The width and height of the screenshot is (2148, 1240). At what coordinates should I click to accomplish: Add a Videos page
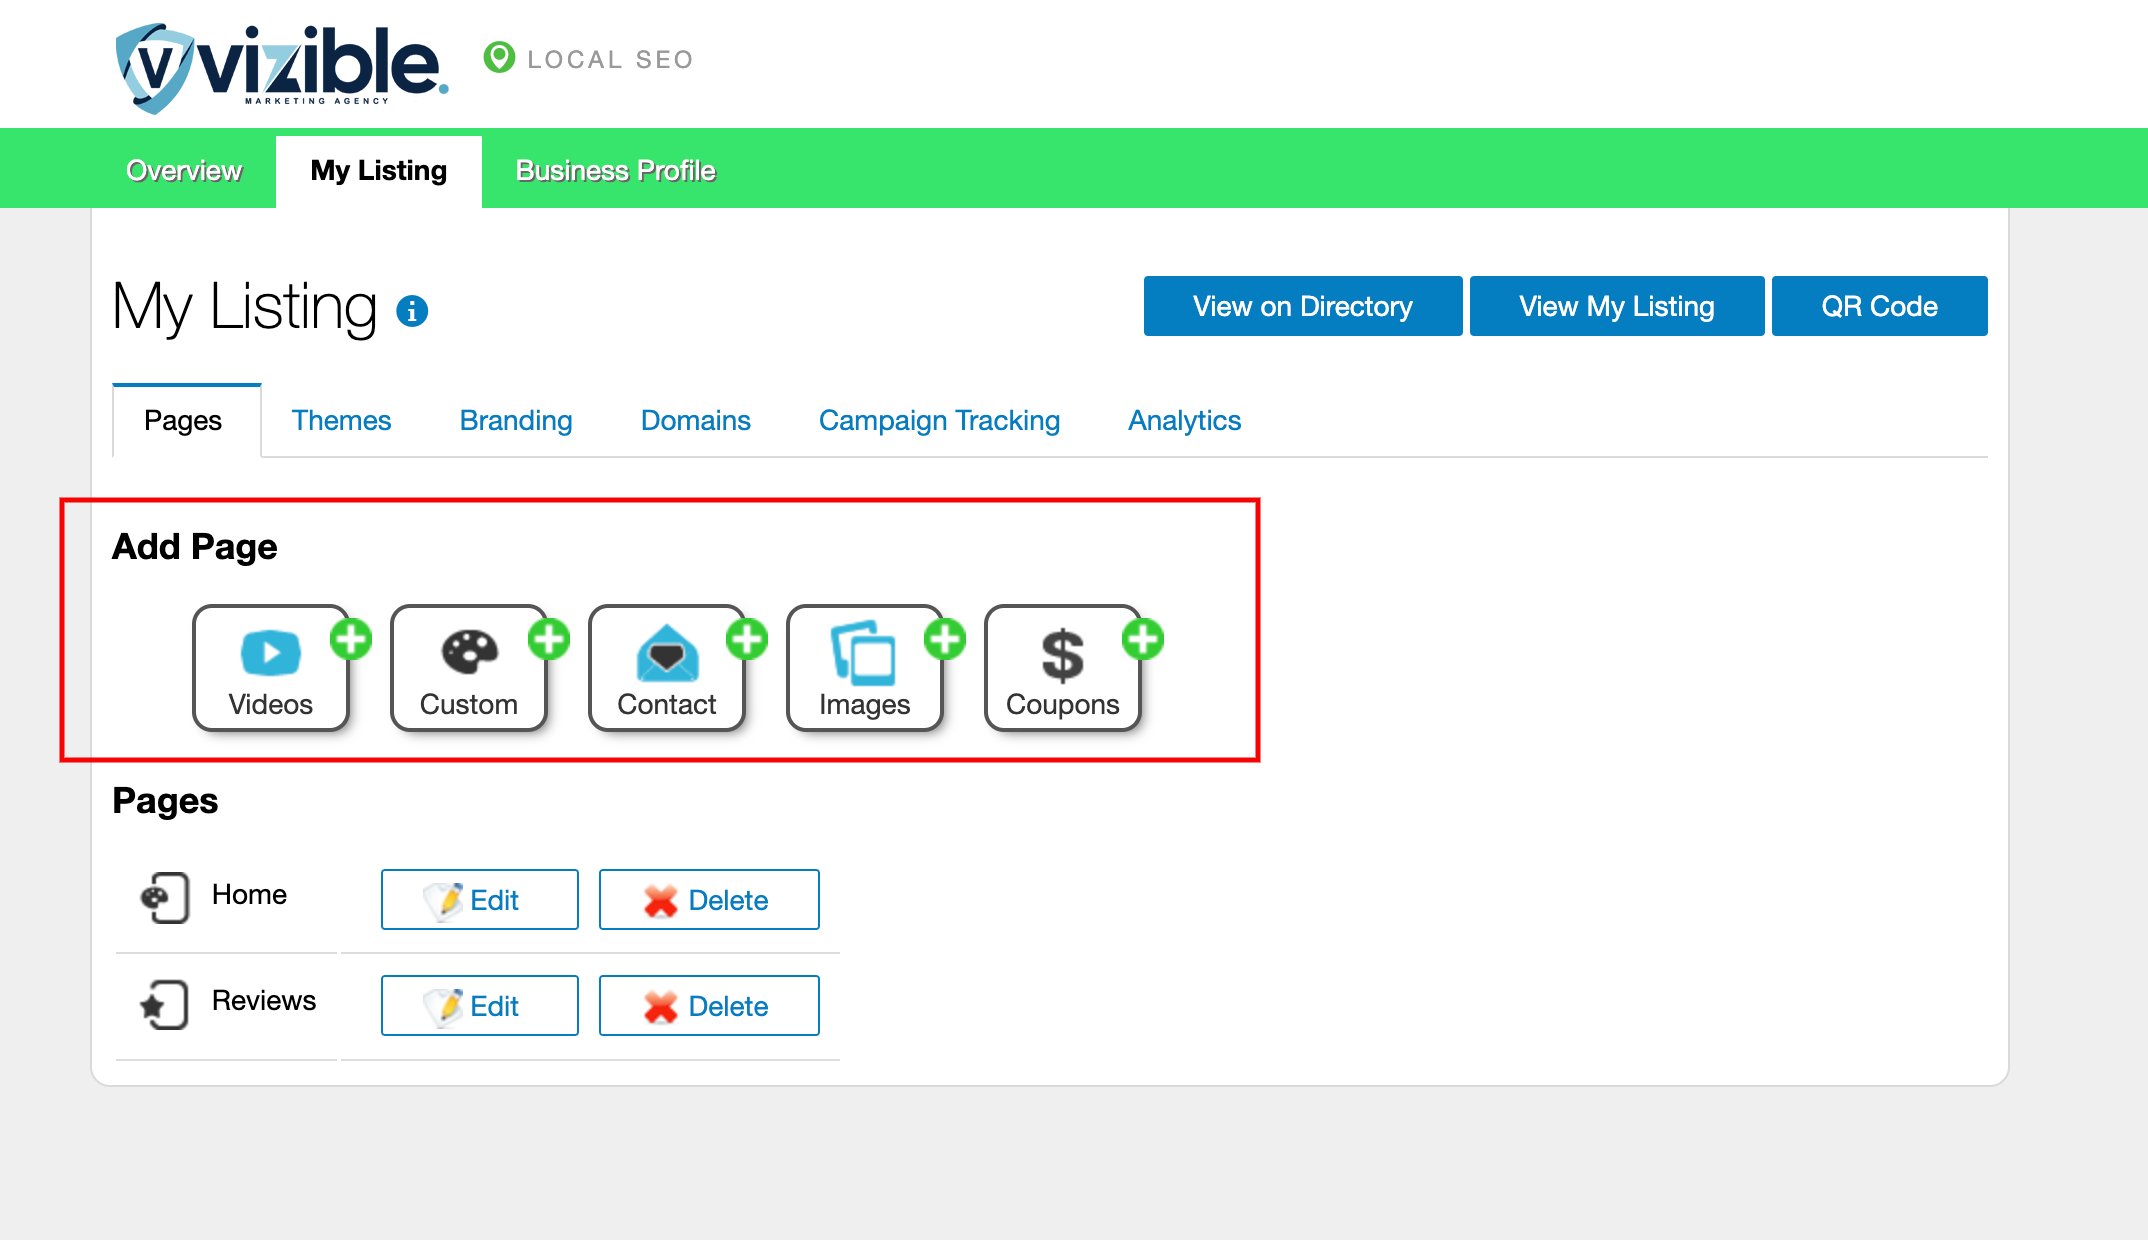[x=271, y=668]
